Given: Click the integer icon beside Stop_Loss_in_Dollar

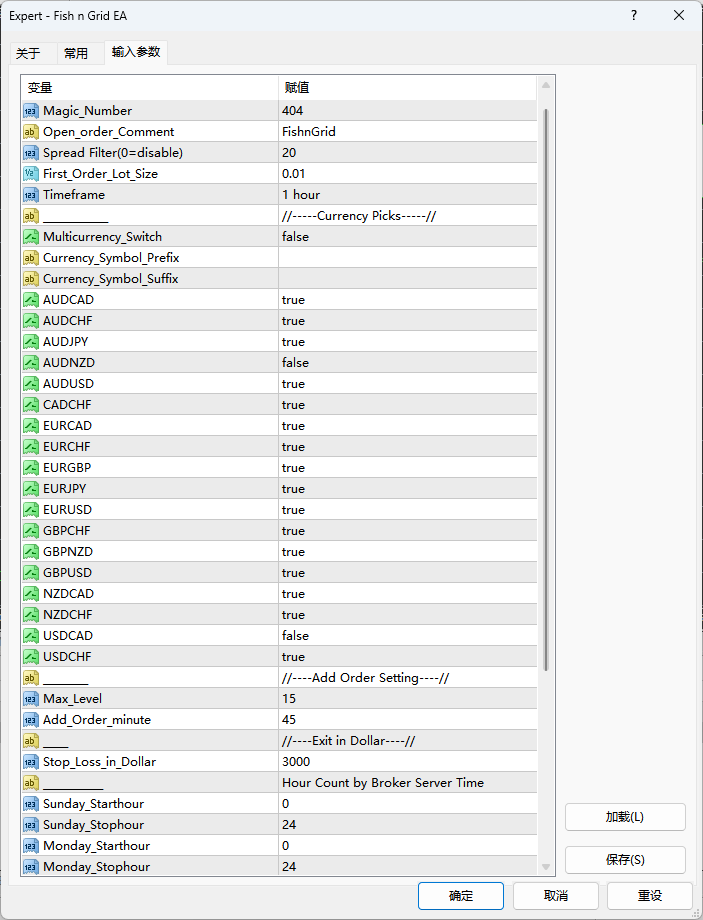Looking at the screenshot, I should coord(31,762).
